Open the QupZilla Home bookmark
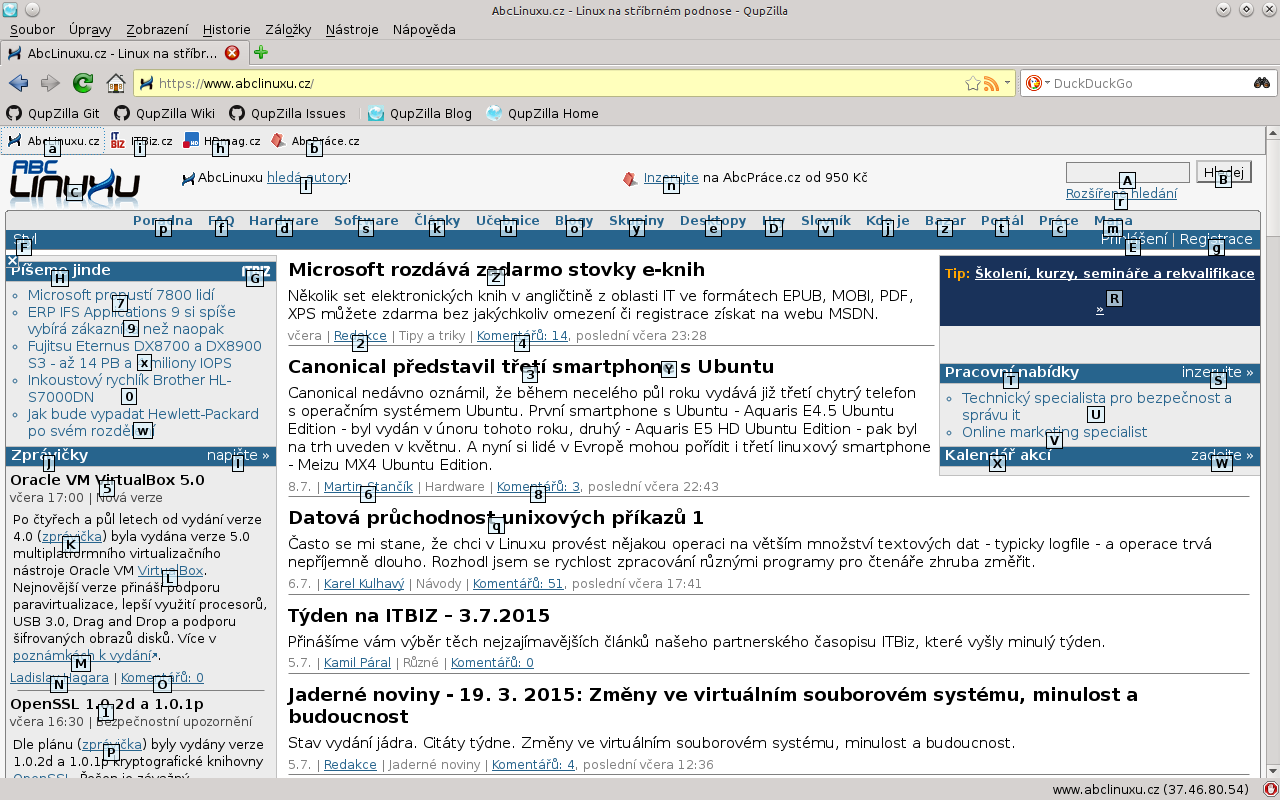This screenshot has height=800, width=1280. tap(542, 113)
